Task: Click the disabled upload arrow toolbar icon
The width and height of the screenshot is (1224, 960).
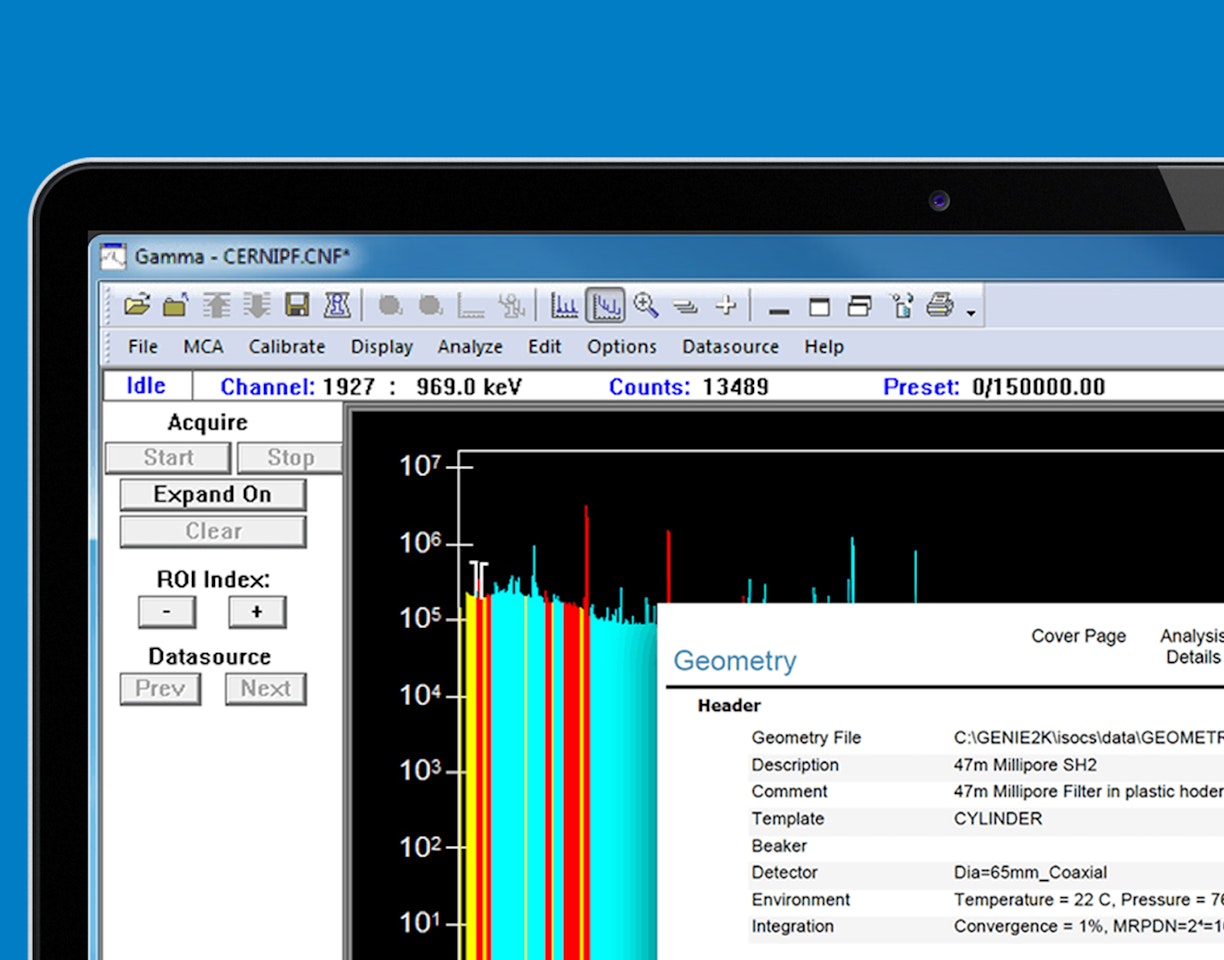Action: click(216, 306)
